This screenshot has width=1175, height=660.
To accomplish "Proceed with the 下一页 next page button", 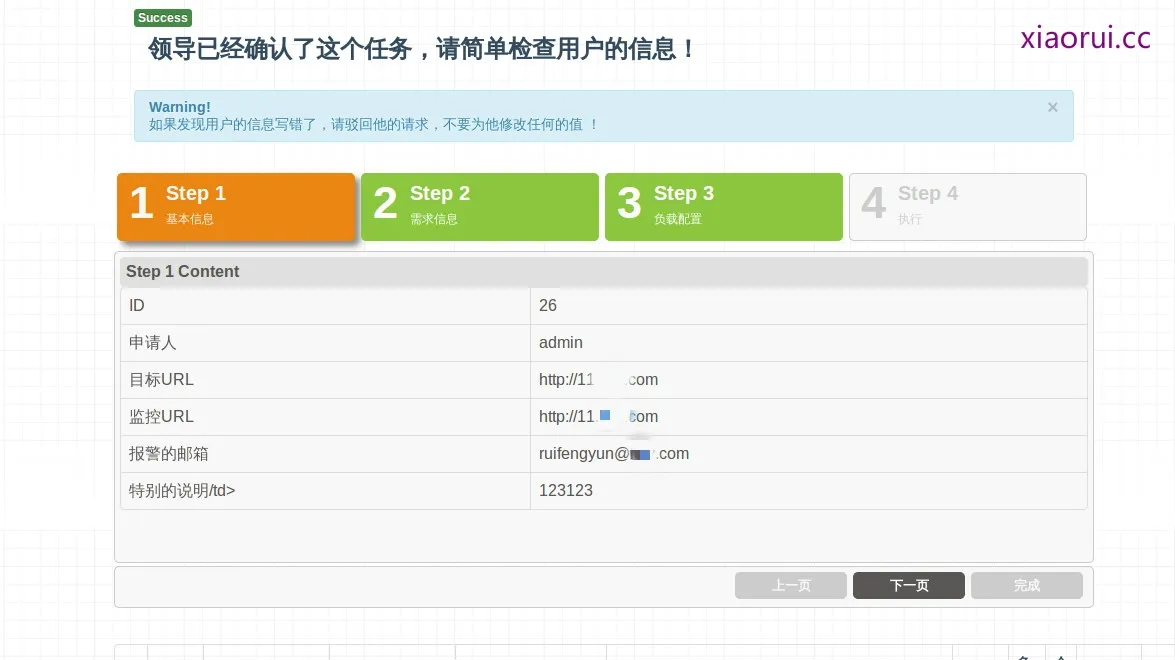I will 909,585.
